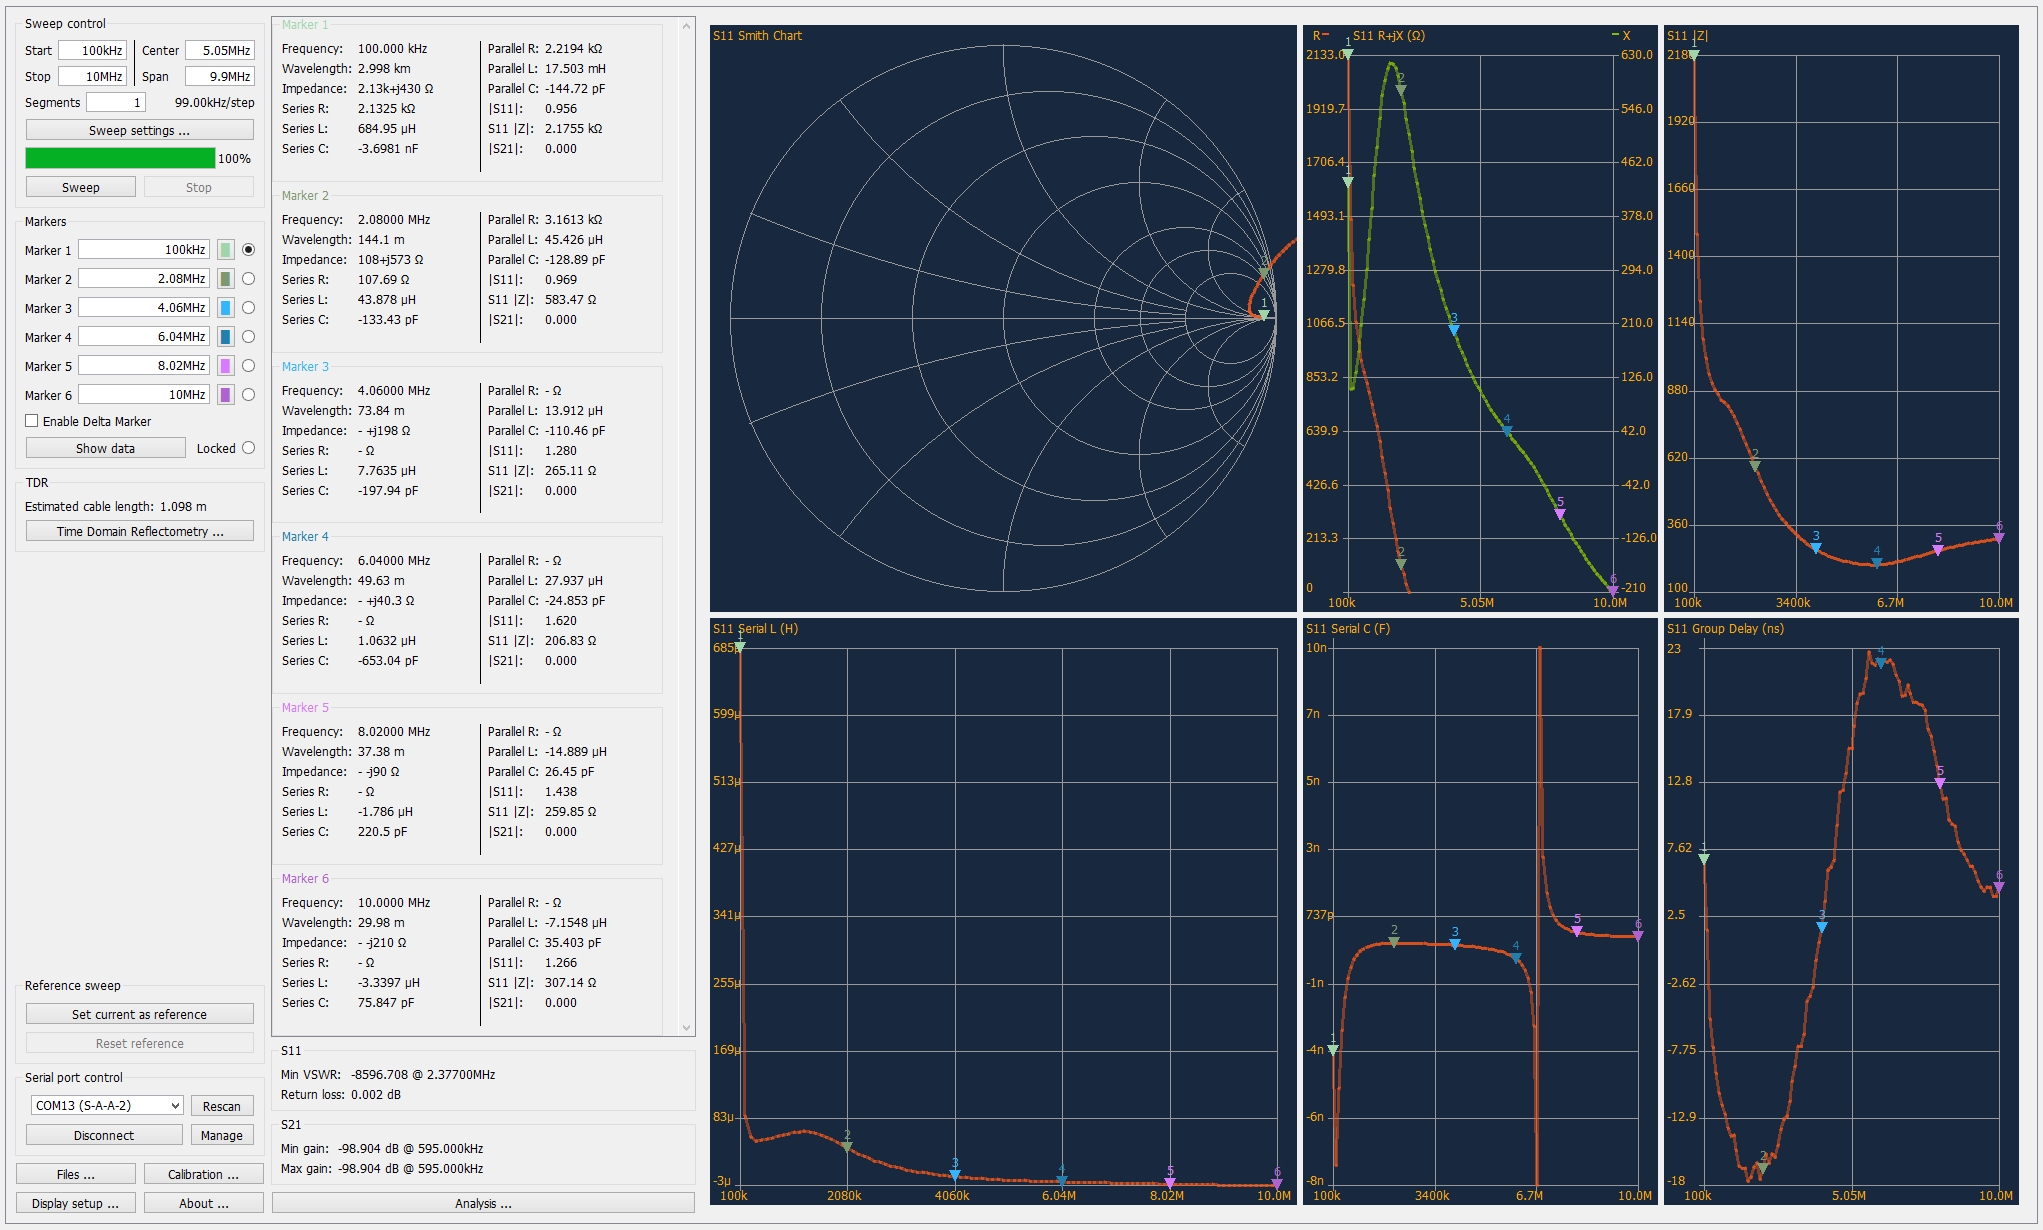Open the Calibration window
Screen dimensions: 2043x1230
click(203, 1174)
